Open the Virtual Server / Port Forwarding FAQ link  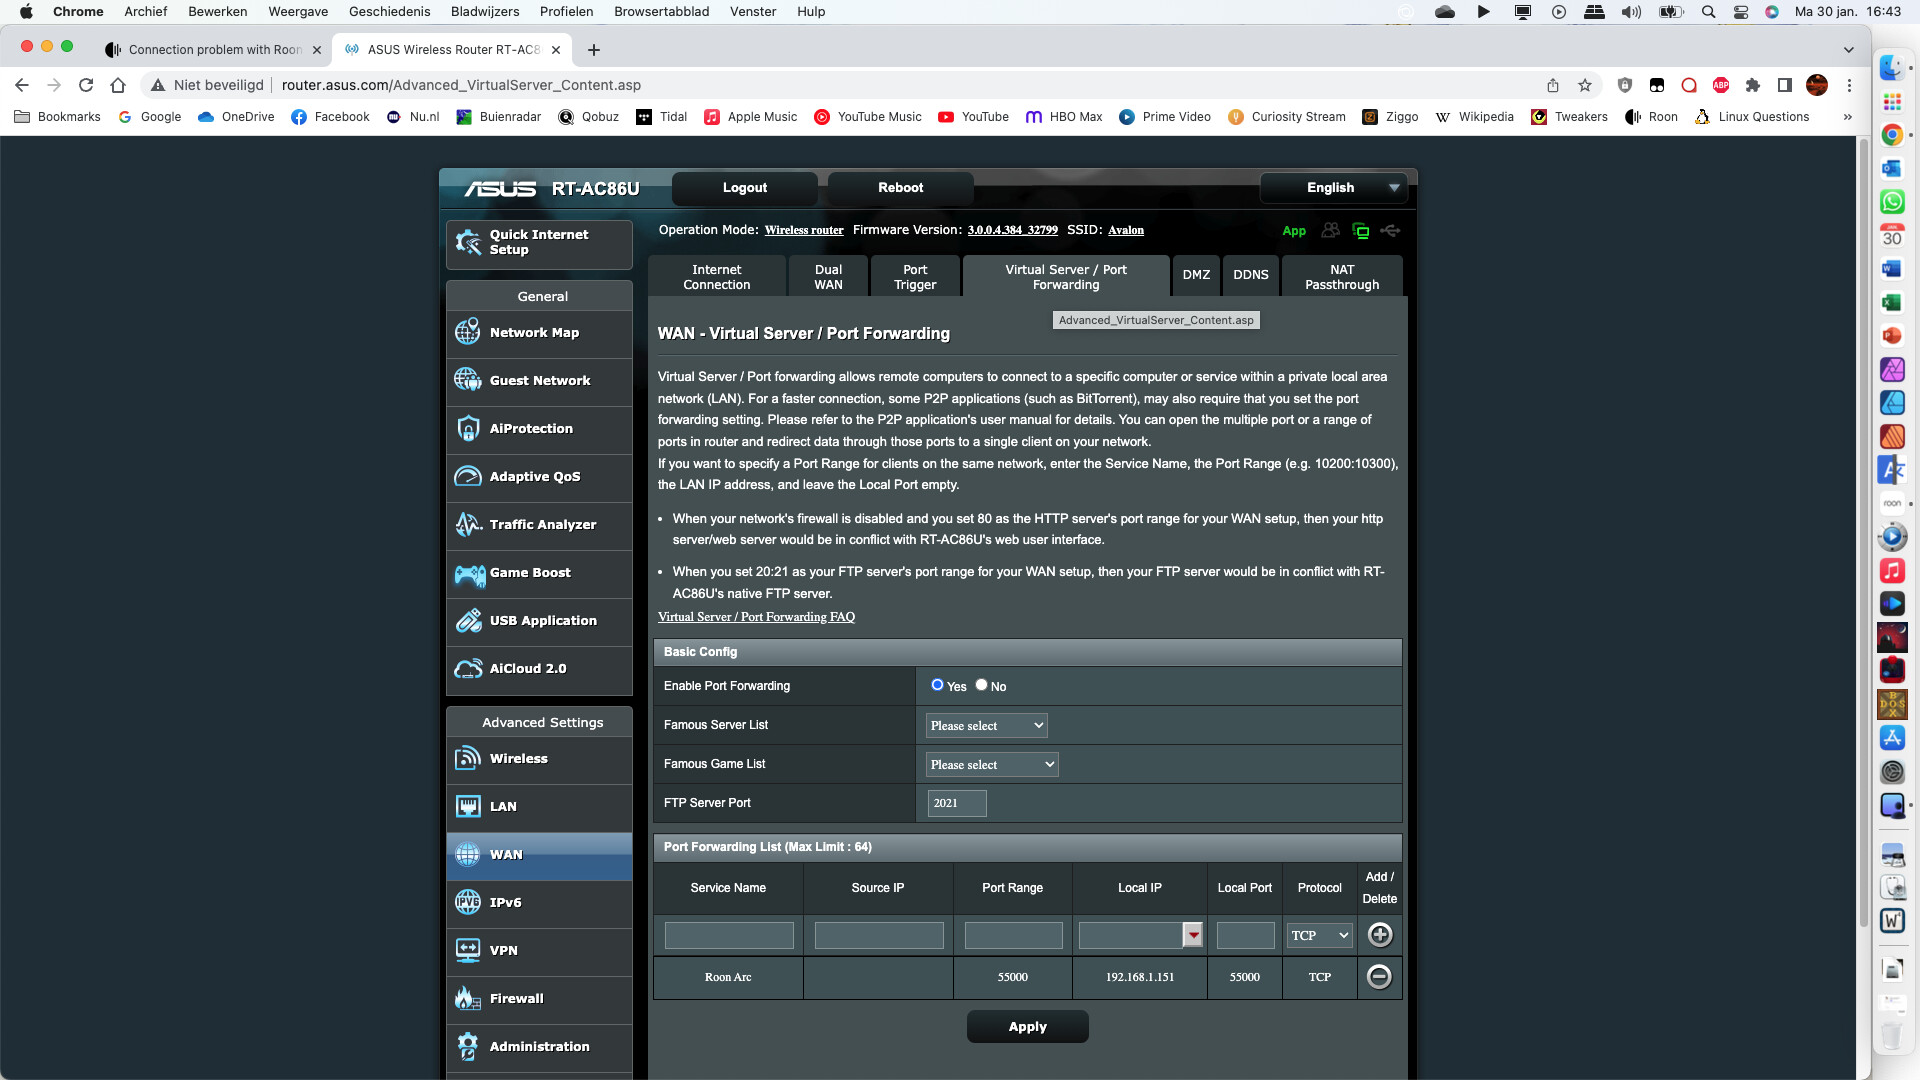click(756, 617)
